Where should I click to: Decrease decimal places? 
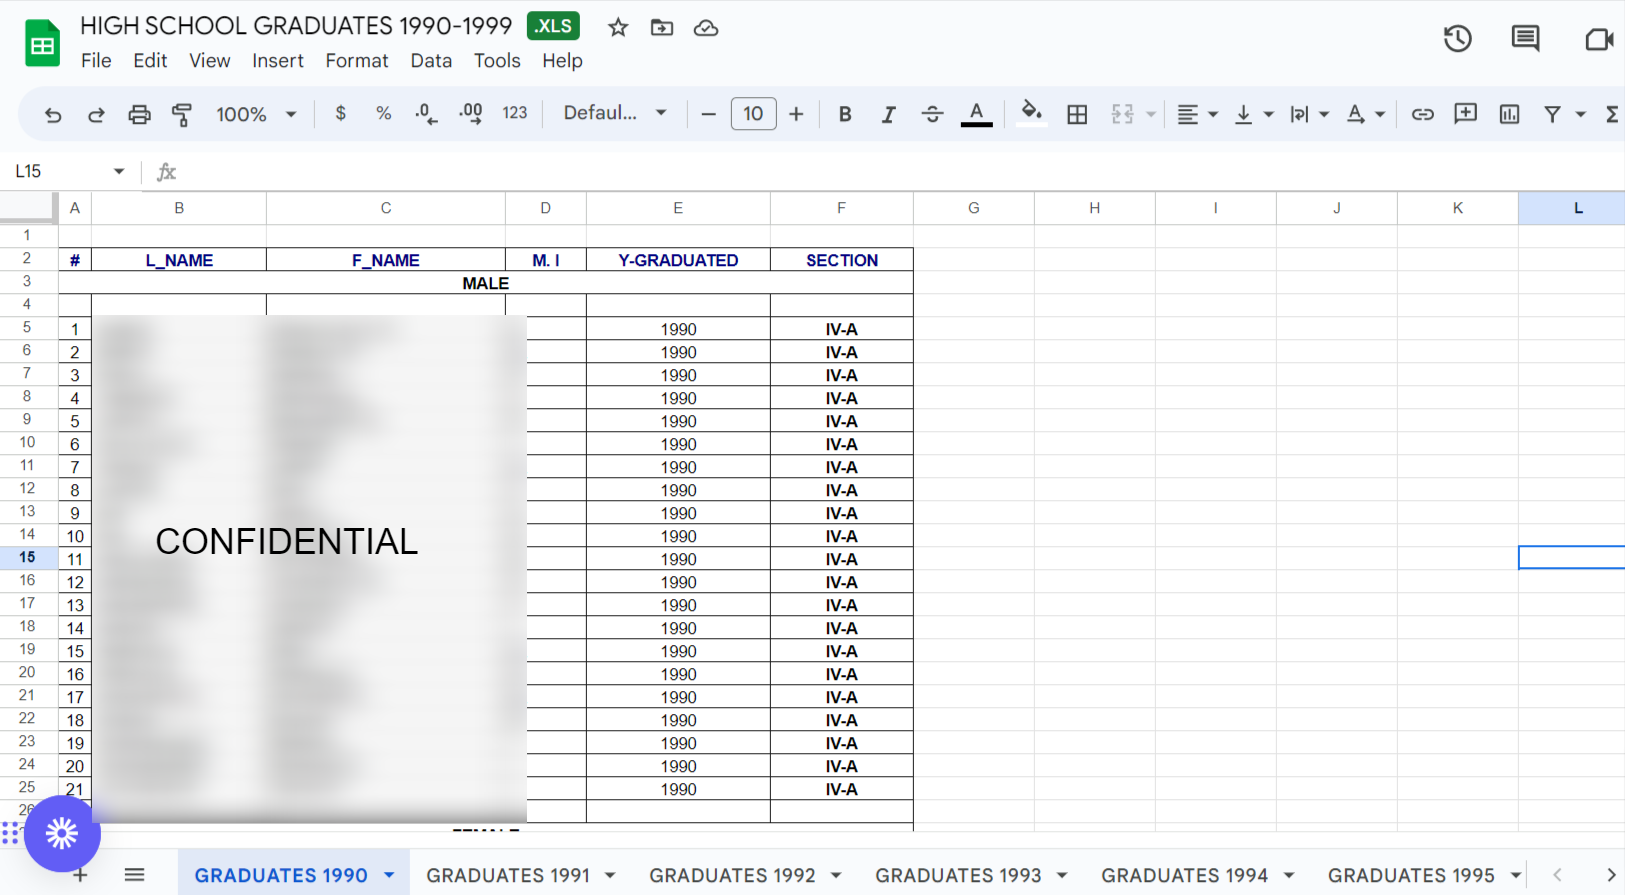tap(426, 114)
